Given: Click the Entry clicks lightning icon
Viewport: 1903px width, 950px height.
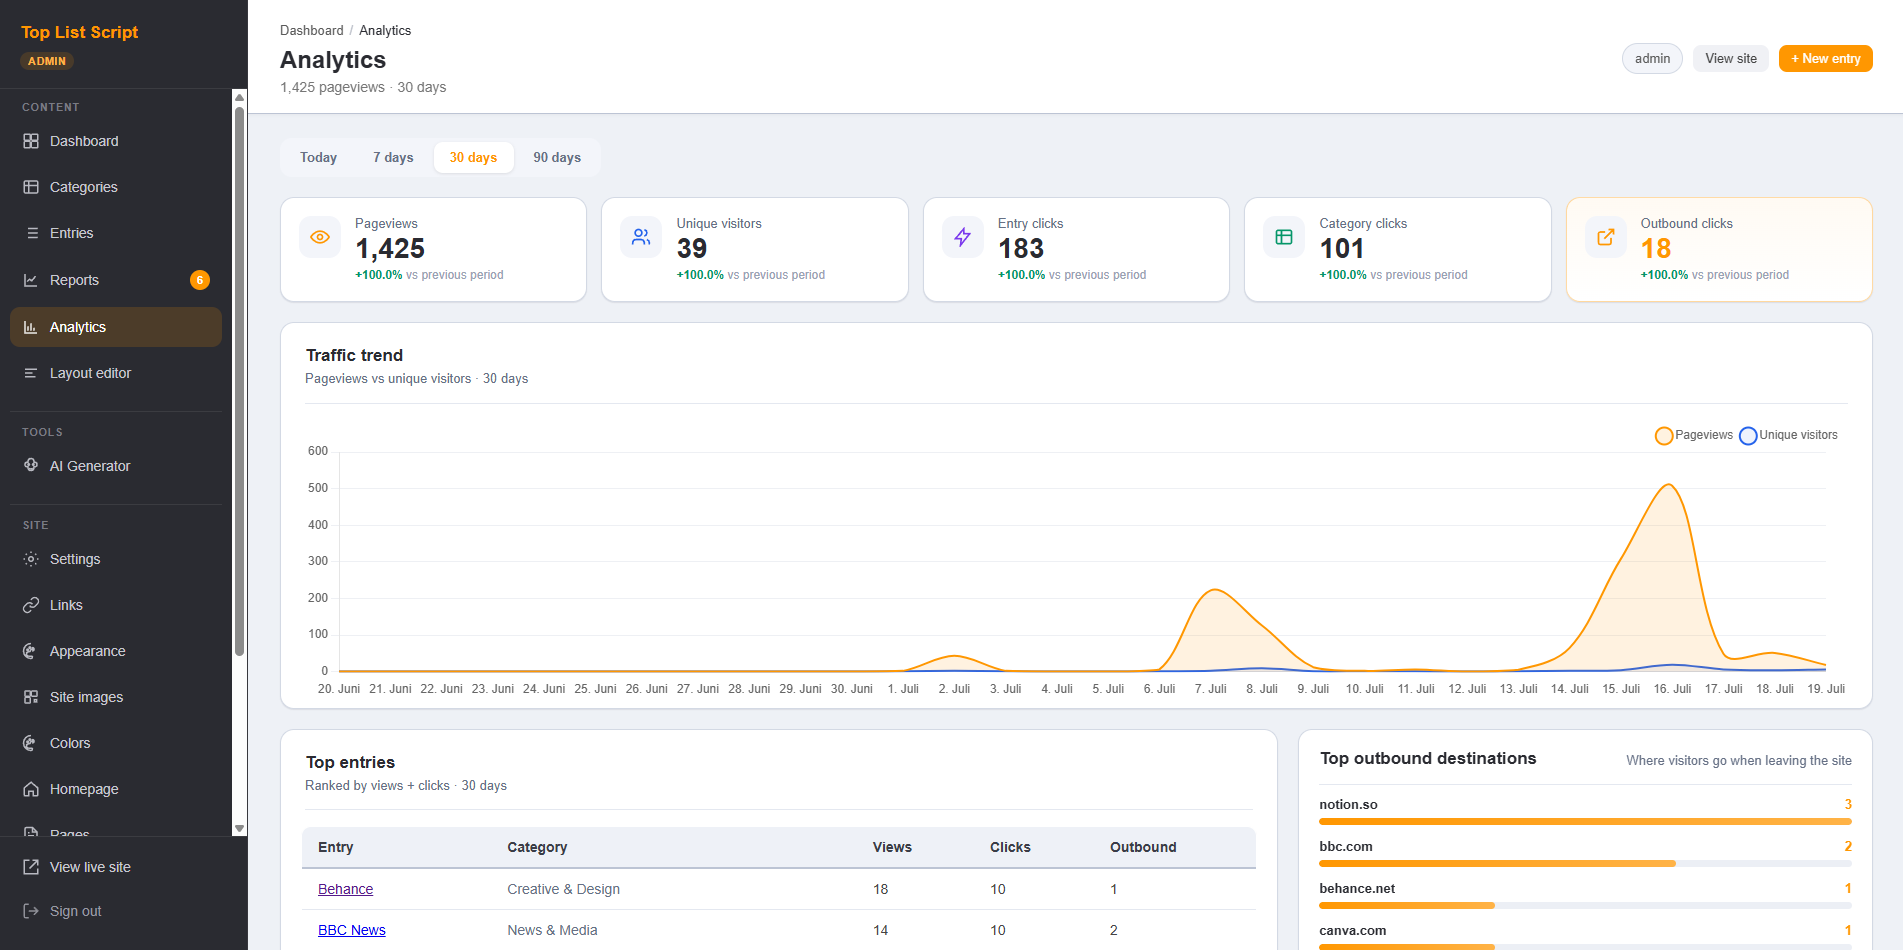Looking at the screenshot, I should click(x=962, y=237).
